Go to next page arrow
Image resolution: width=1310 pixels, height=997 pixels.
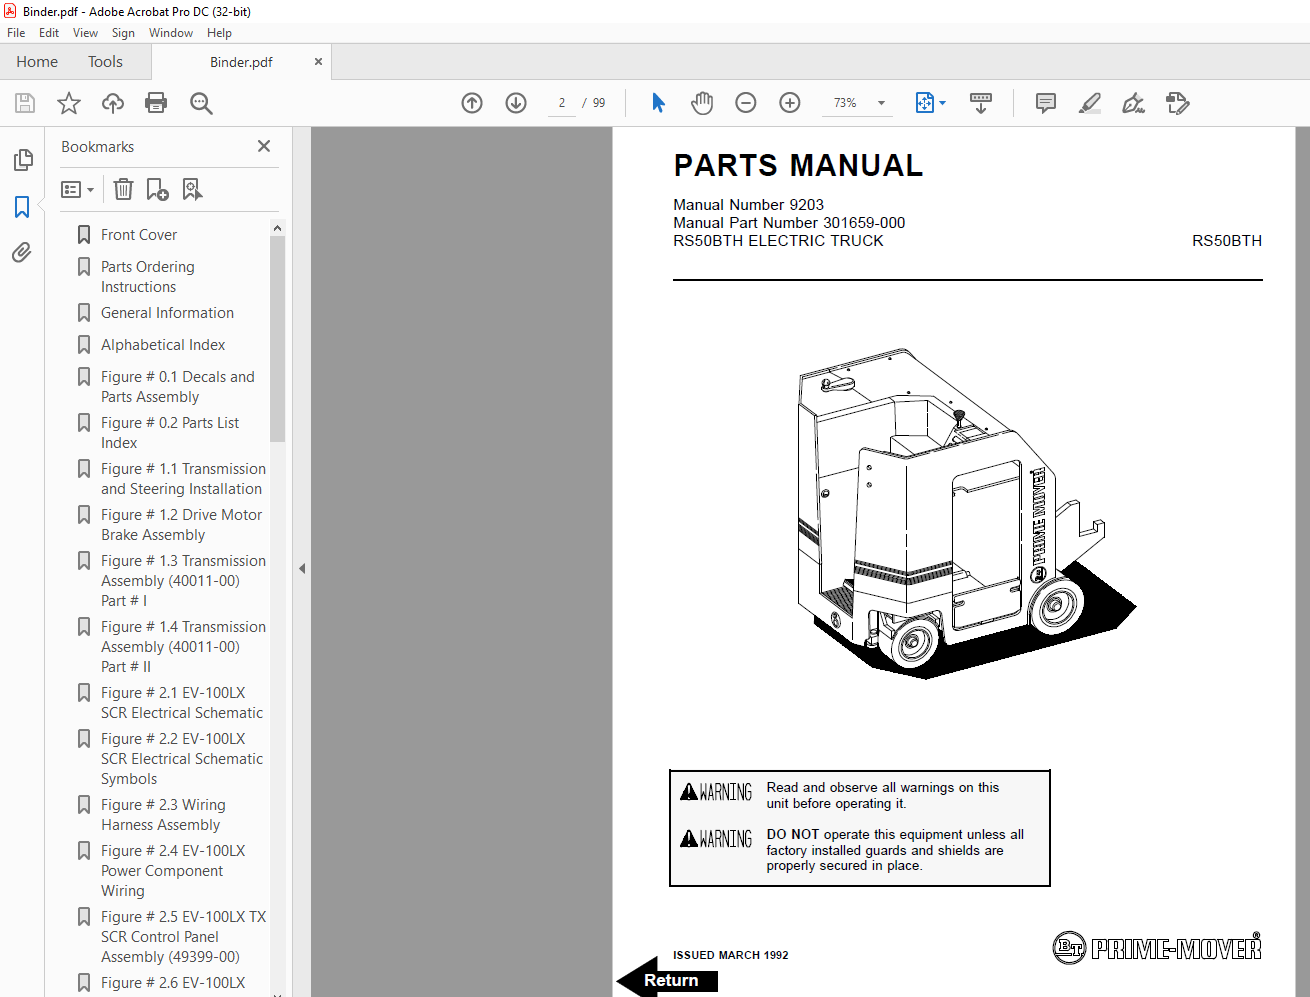516,103
